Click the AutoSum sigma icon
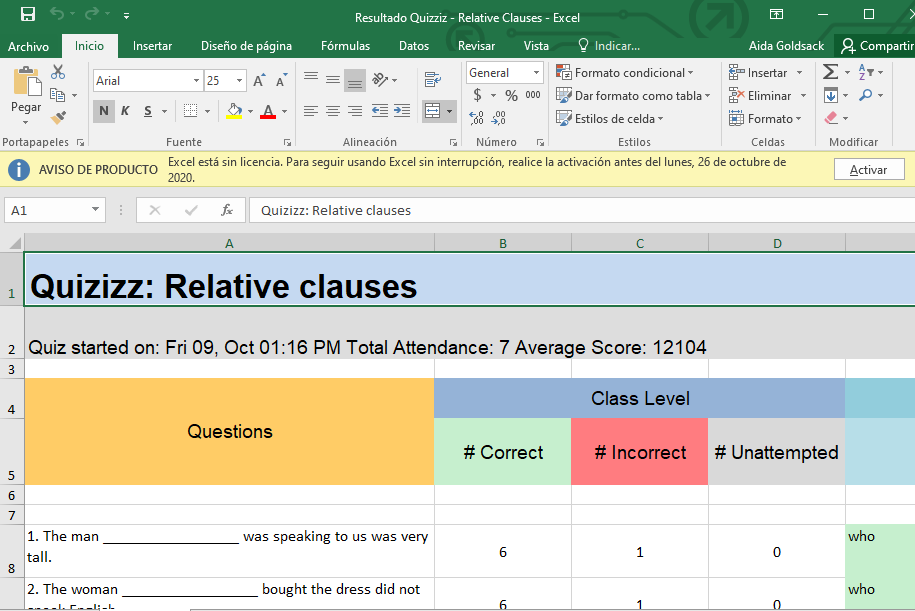The height and width of the screenshot is (611, 915). (830, 72)
